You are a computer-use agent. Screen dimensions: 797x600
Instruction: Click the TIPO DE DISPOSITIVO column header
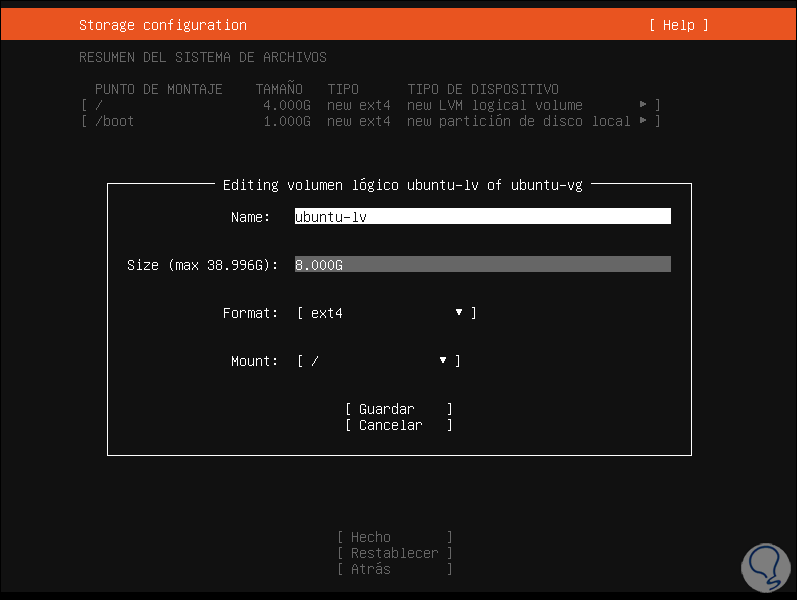[483, 89]
